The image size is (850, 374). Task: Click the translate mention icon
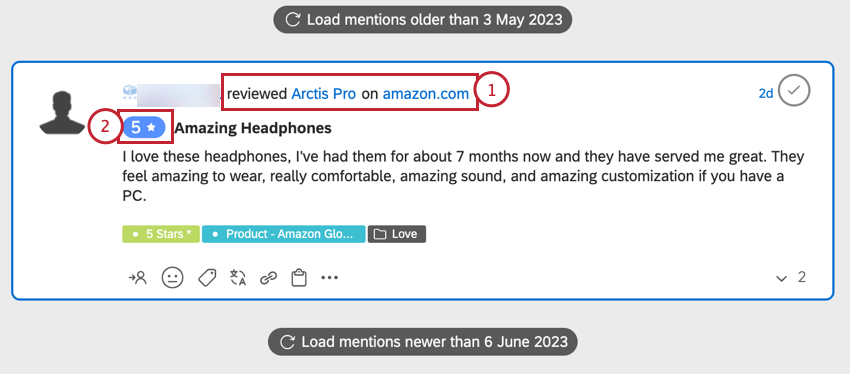click(x=238, y=278)
